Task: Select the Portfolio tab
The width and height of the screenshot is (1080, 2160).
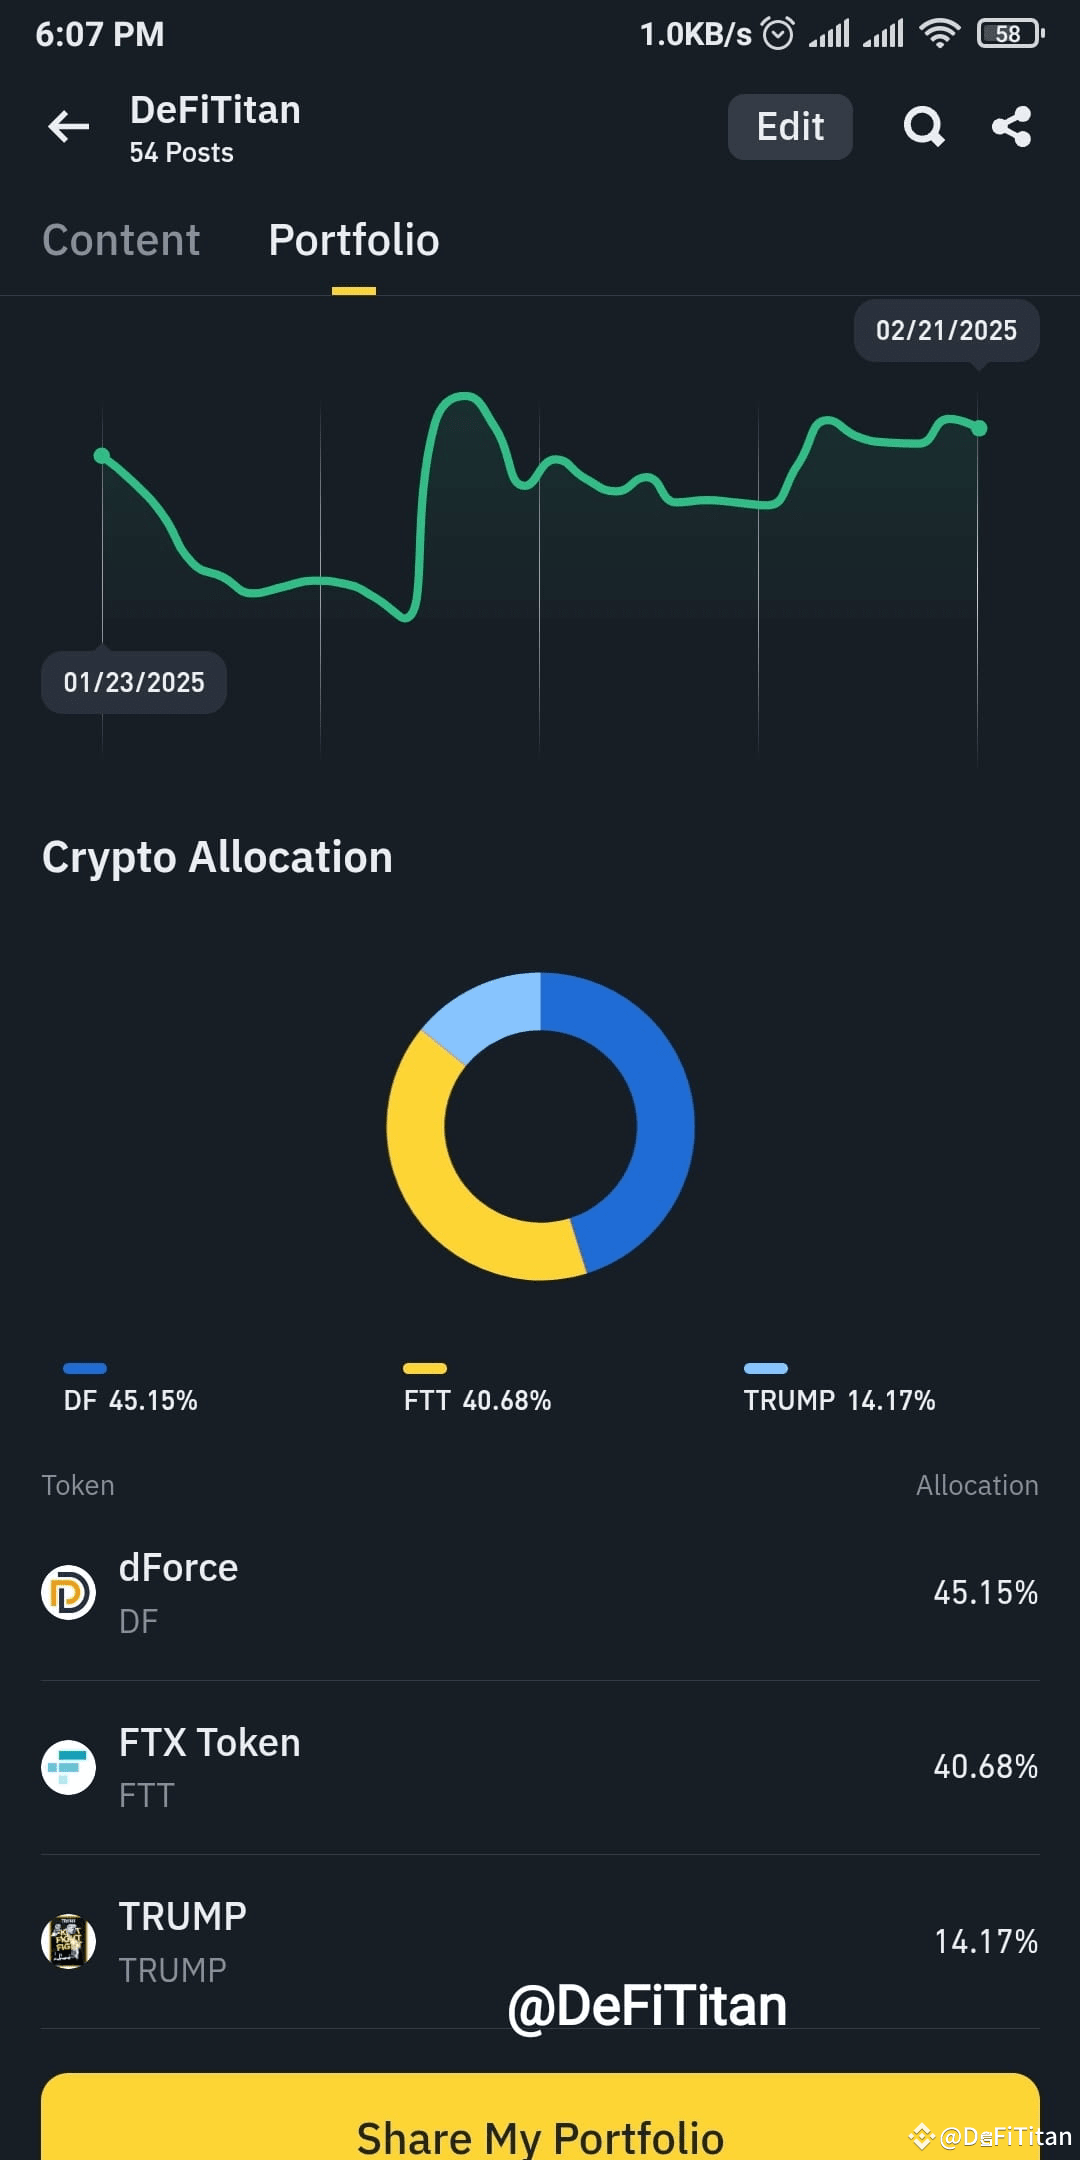Action: click(353, 240)
